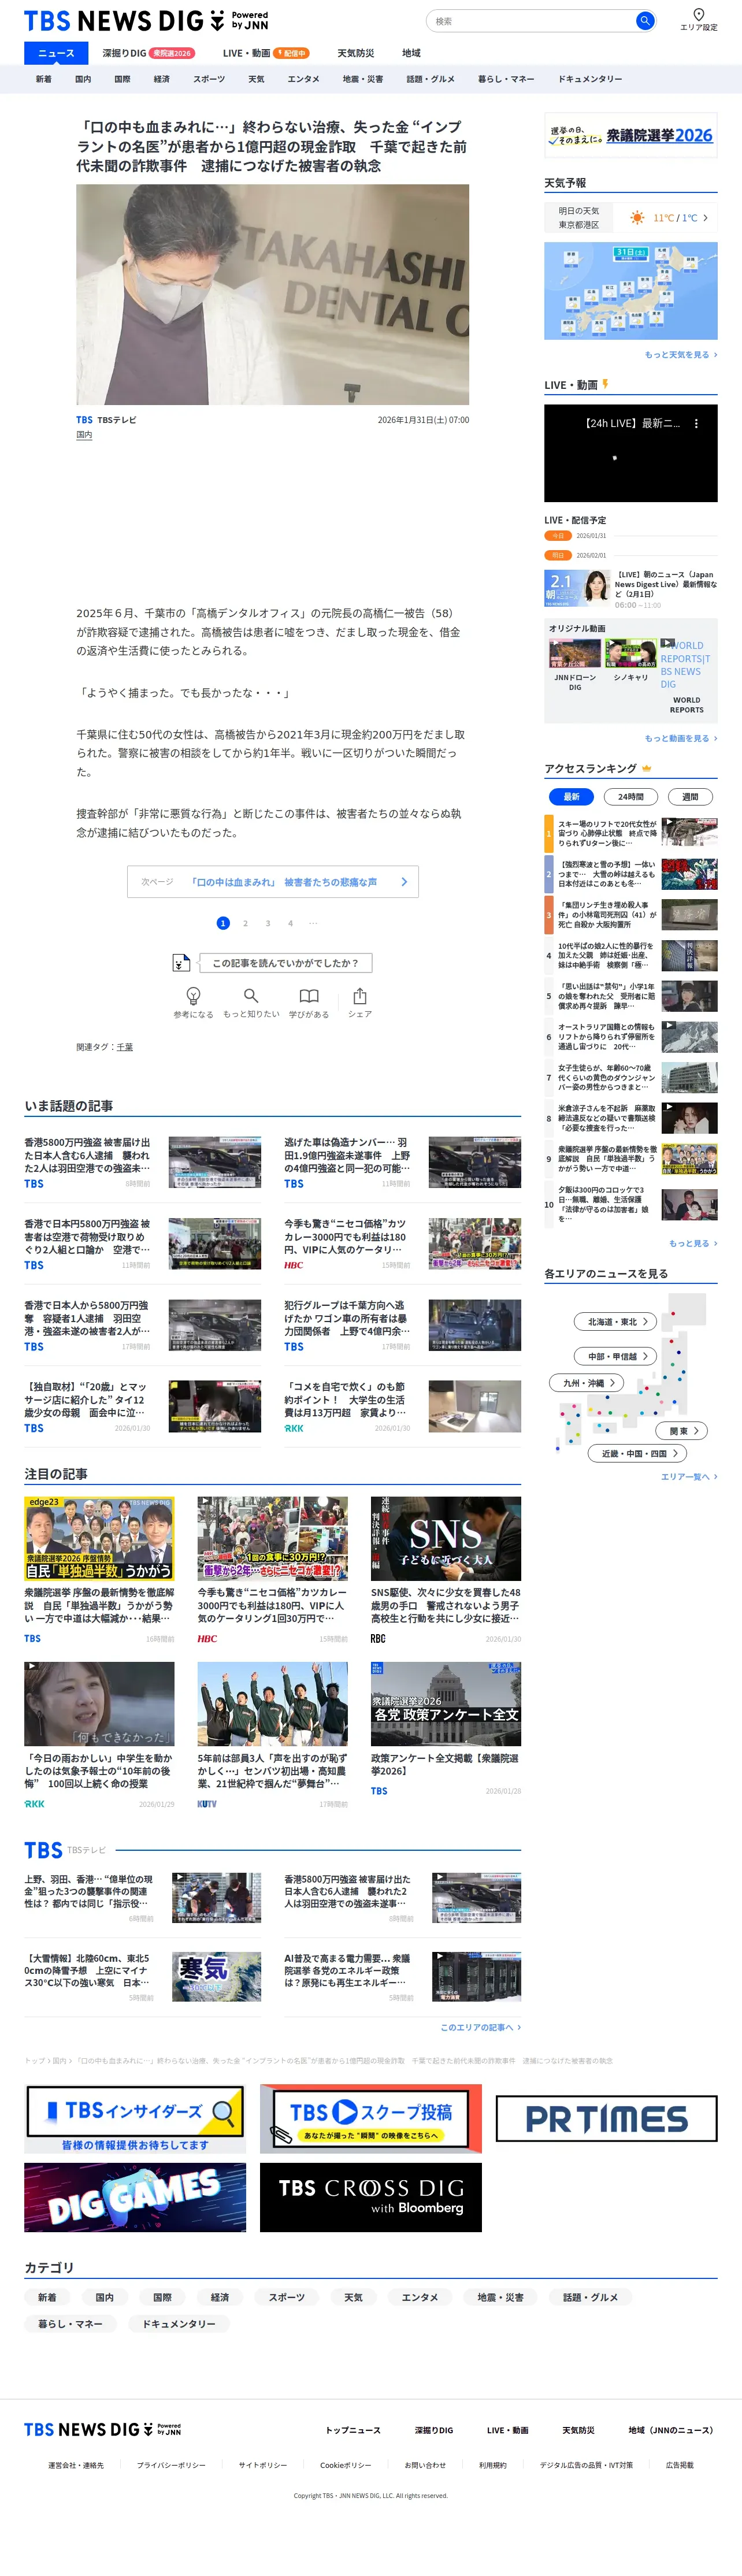Viewport: 742px width, 2576px height.
Task: Go to article page 3
Action: pos(268,923)
